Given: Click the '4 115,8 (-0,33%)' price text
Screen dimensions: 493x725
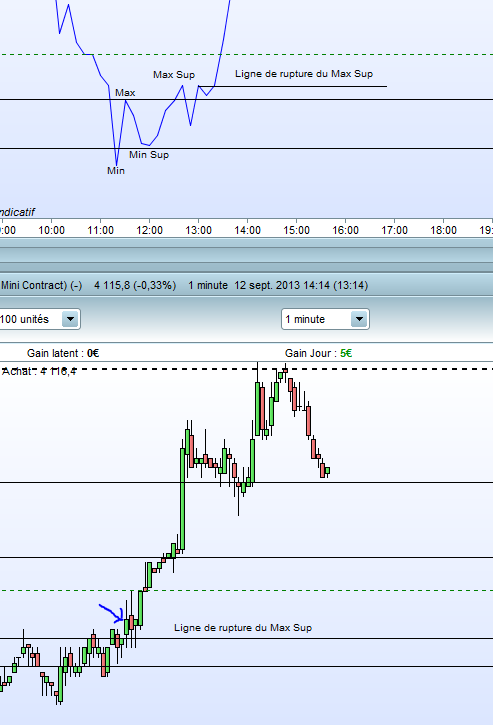Looking at the screenshot, I should pos(135,285).
